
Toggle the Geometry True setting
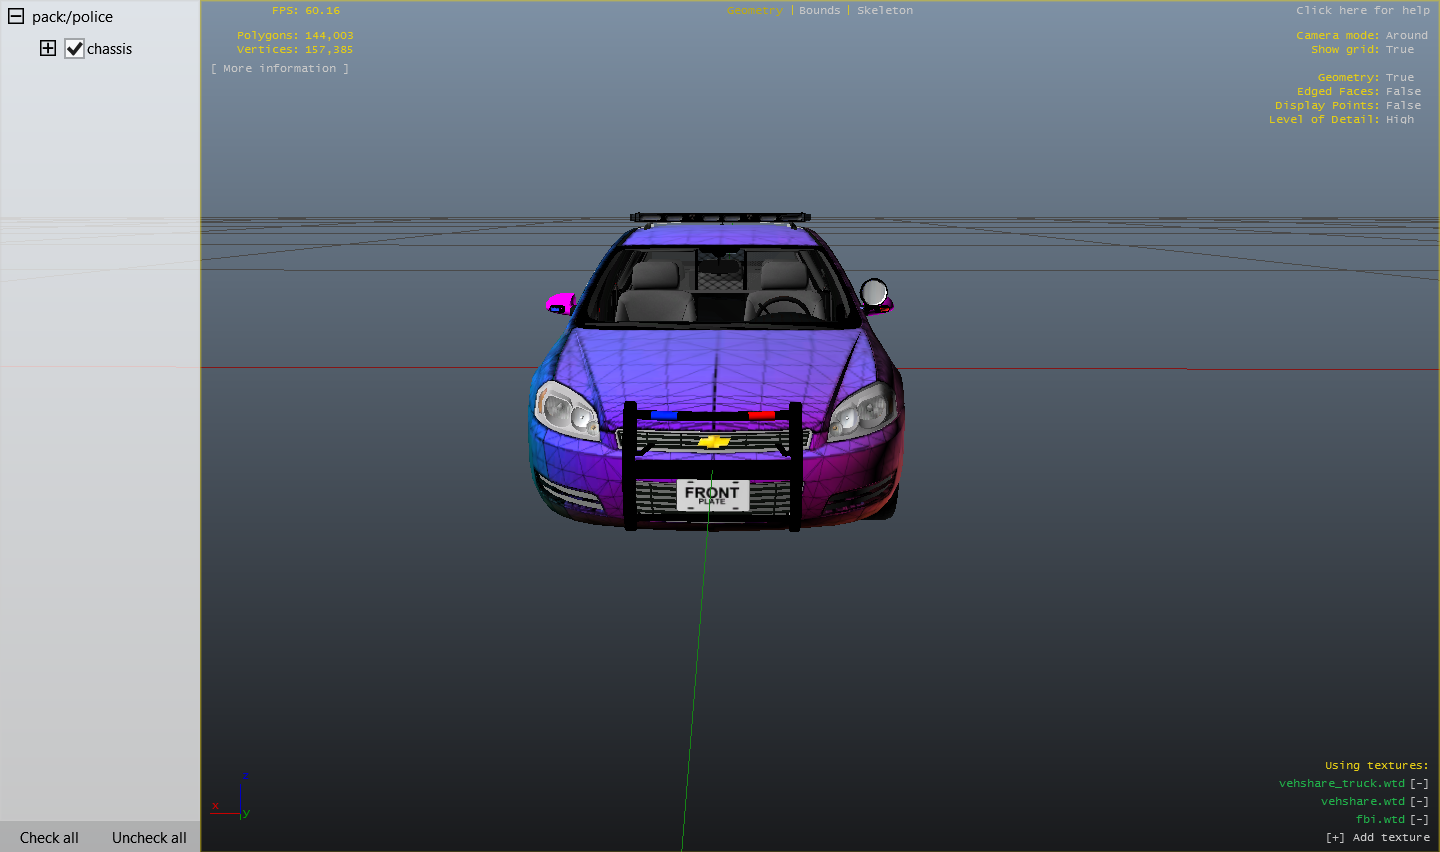pos(1399,78)
